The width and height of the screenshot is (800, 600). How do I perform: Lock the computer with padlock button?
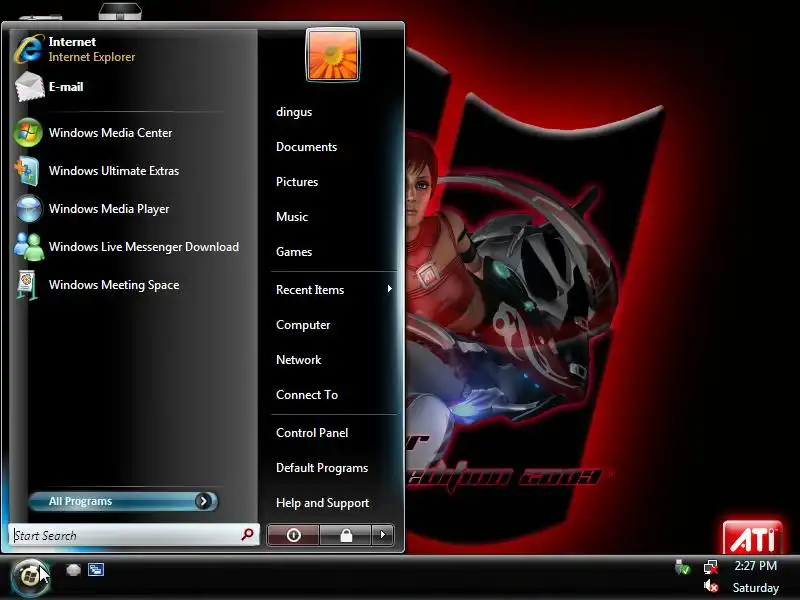tap(346, 535)
